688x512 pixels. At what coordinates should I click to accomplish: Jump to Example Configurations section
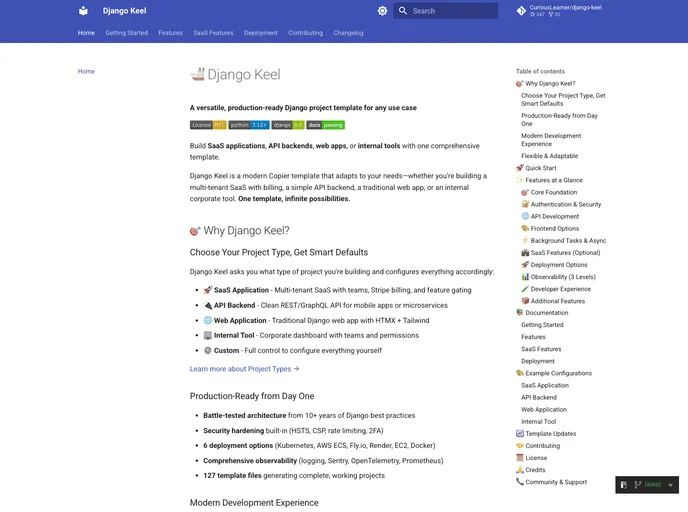point(554,373)
